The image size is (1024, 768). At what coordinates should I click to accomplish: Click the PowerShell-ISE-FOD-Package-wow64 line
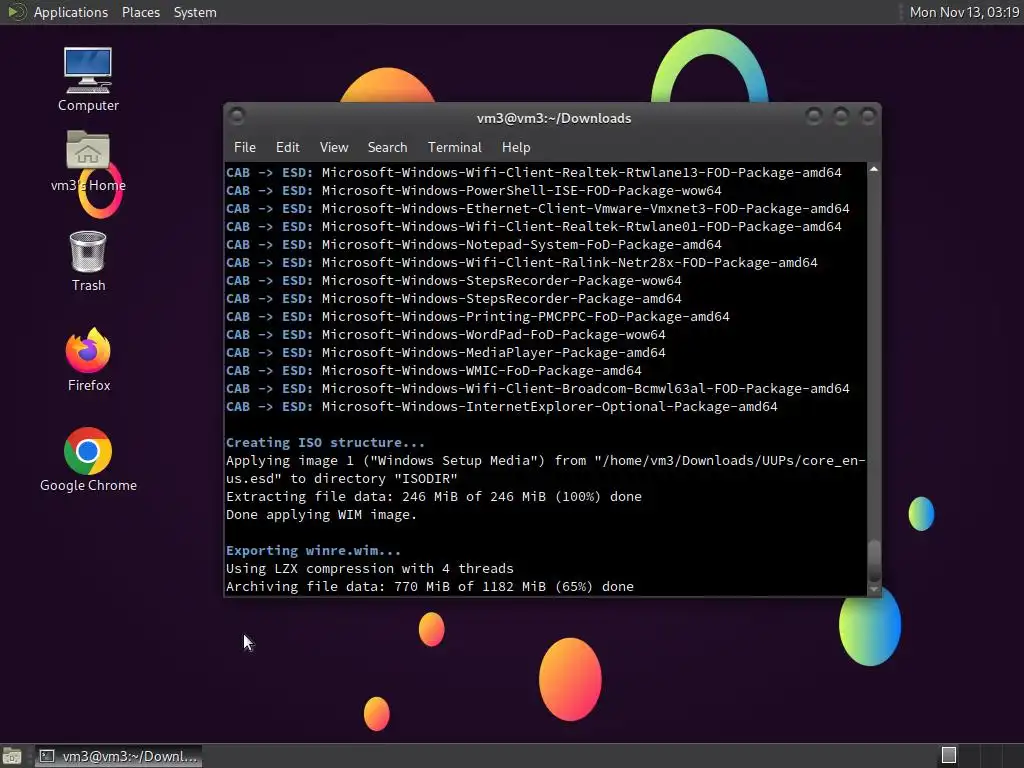(473, 191)
